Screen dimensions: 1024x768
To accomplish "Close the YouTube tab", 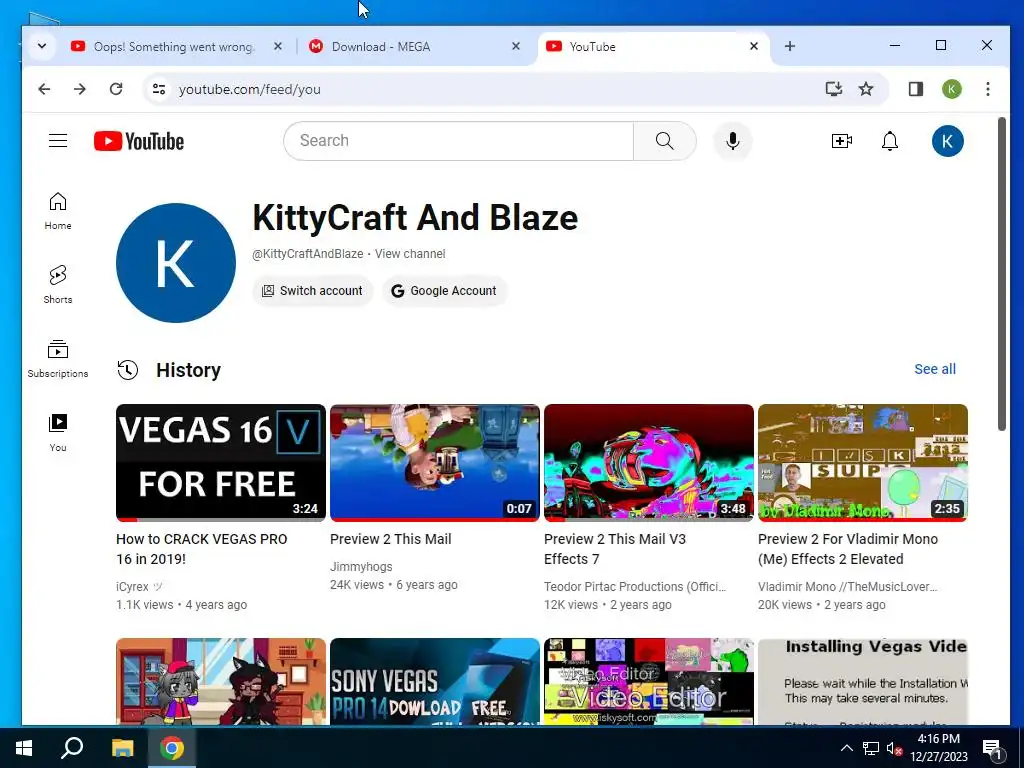I will coord(754,46).
